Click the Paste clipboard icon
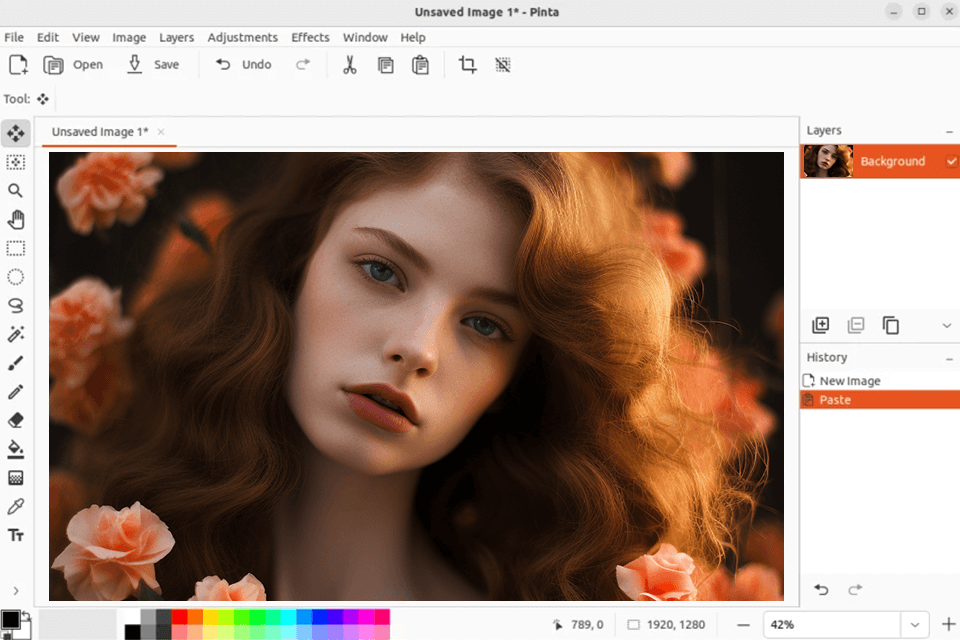This screenshot has height=640, width=960. [420, 65]
